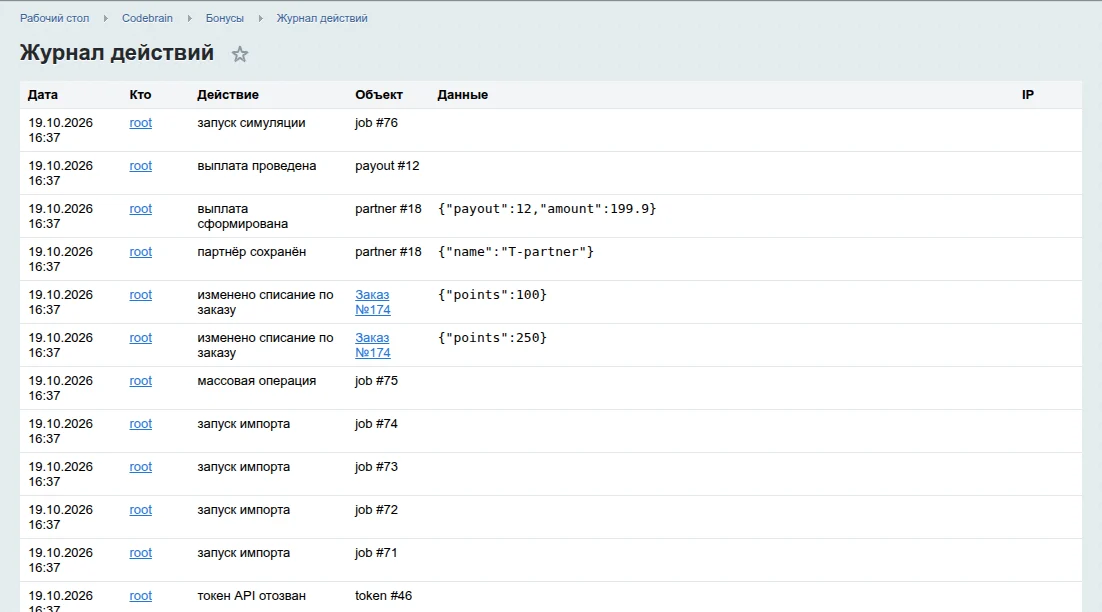Add this page to favorites with the star
Viewport: 1102px width, 612px height.
(240, 54)
